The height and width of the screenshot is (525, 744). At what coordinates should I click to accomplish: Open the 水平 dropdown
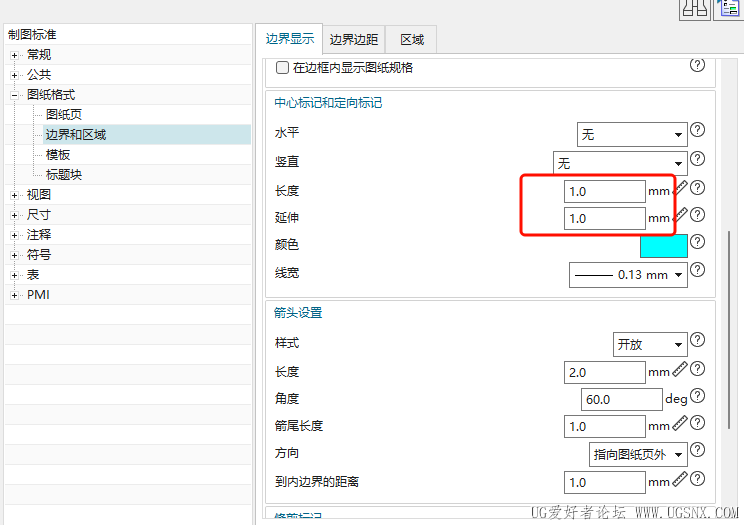click(x=632, y=134)
